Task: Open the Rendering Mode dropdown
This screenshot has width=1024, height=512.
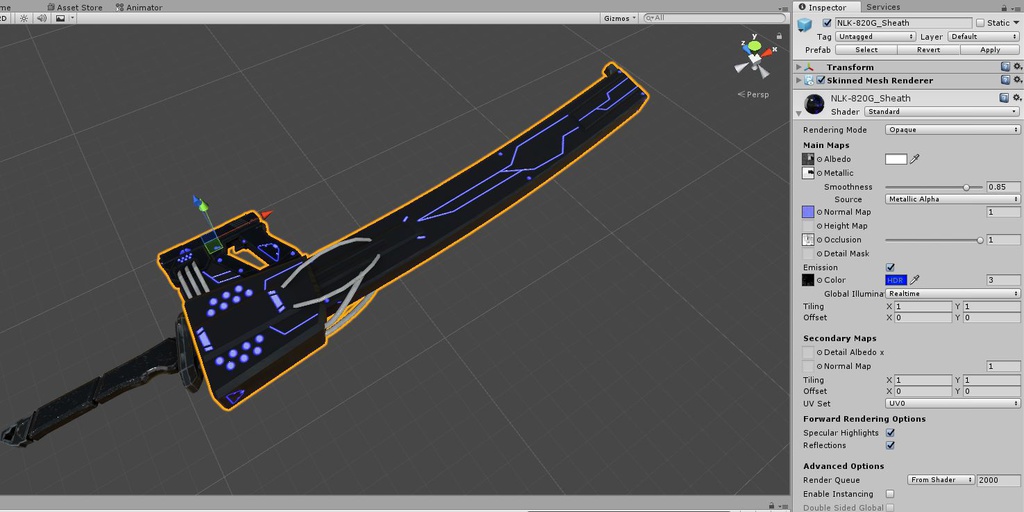Action: coord(952,130)
